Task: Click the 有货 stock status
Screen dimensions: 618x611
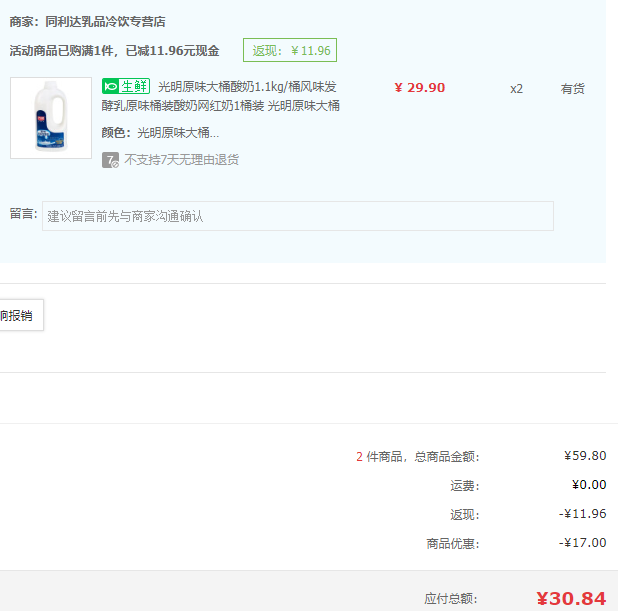Action: click(573, 89)
